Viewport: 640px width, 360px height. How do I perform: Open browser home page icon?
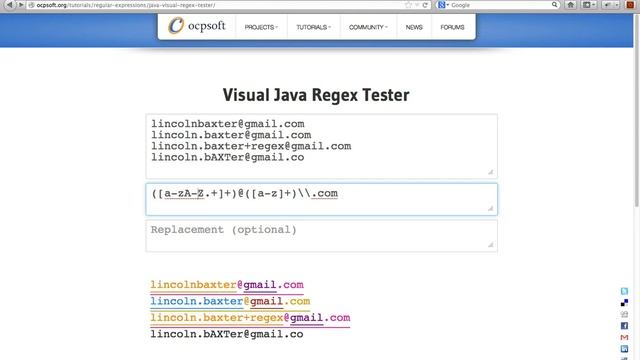(571, 5)
